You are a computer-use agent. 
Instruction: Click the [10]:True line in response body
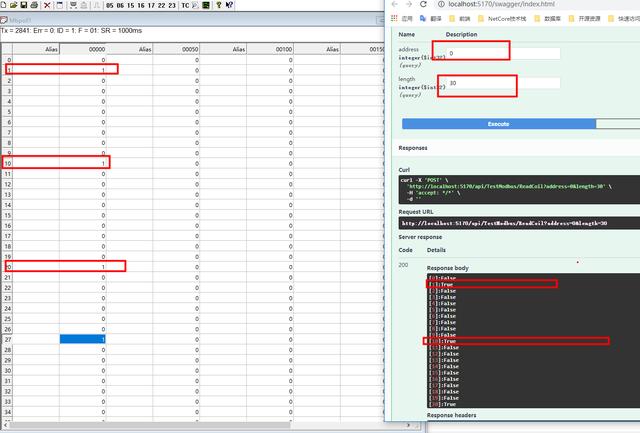[442, 341]
